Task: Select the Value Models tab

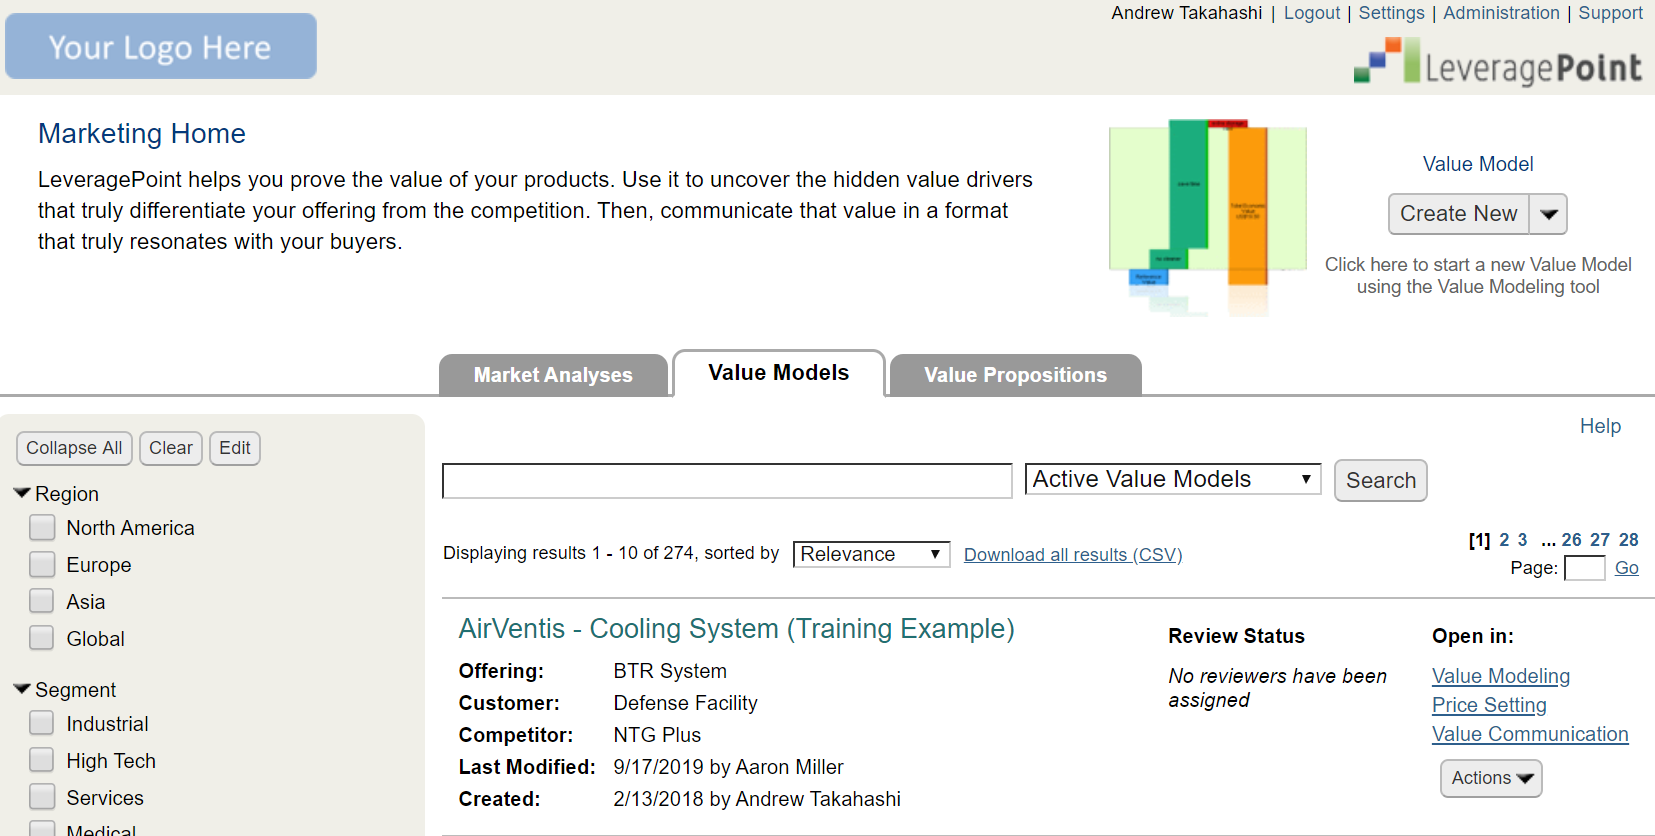Action: [x=779, y=373]
